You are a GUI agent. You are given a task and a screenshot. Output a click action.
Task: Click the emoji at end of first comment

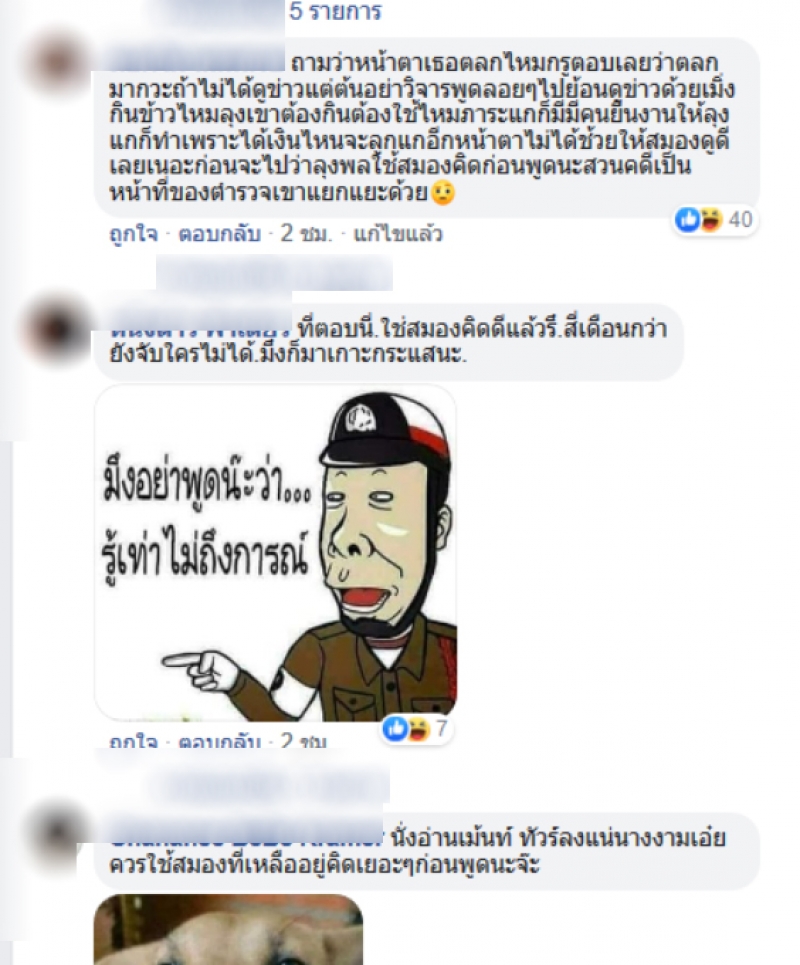click(x=442, y=193)
